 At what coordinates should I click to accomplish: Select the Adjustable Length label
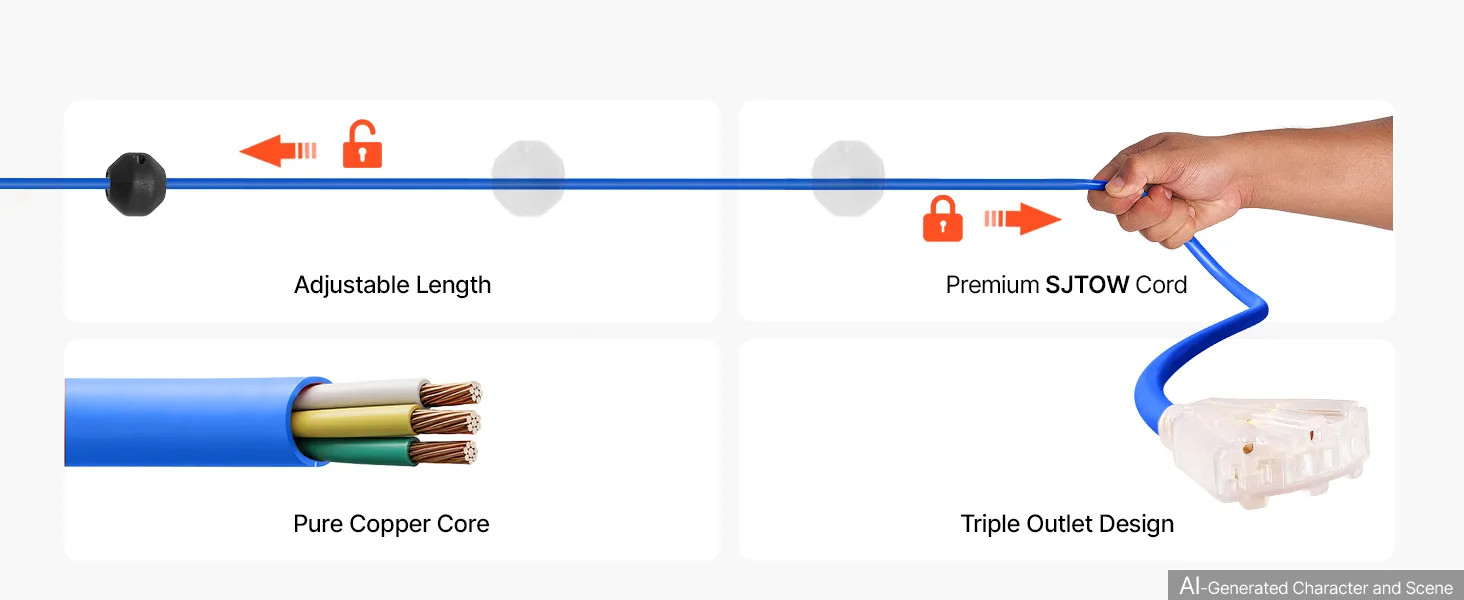click(392, 285)
